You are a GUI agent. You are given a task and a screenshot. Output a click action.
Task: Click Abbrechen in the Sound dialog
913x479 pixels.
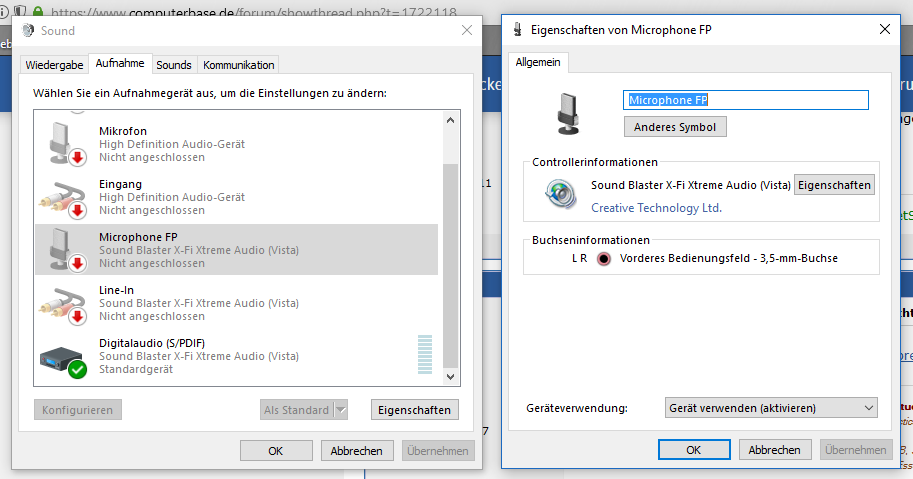coord(356,450)
